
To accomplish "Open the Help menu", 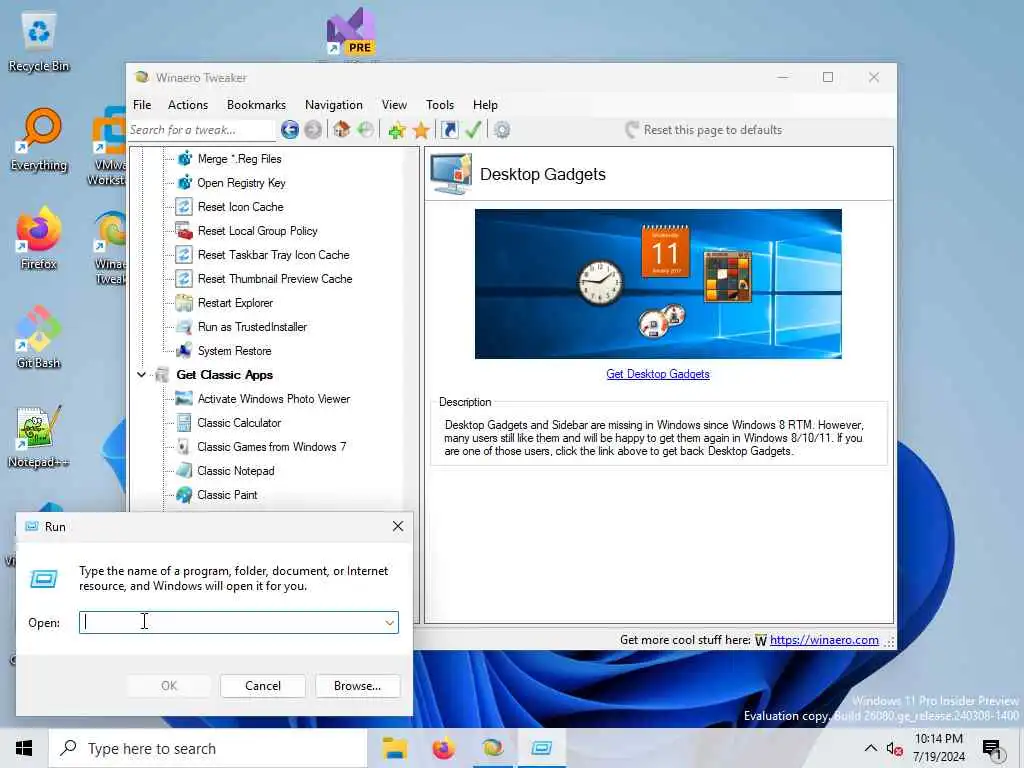I will (x=485, y=104).
